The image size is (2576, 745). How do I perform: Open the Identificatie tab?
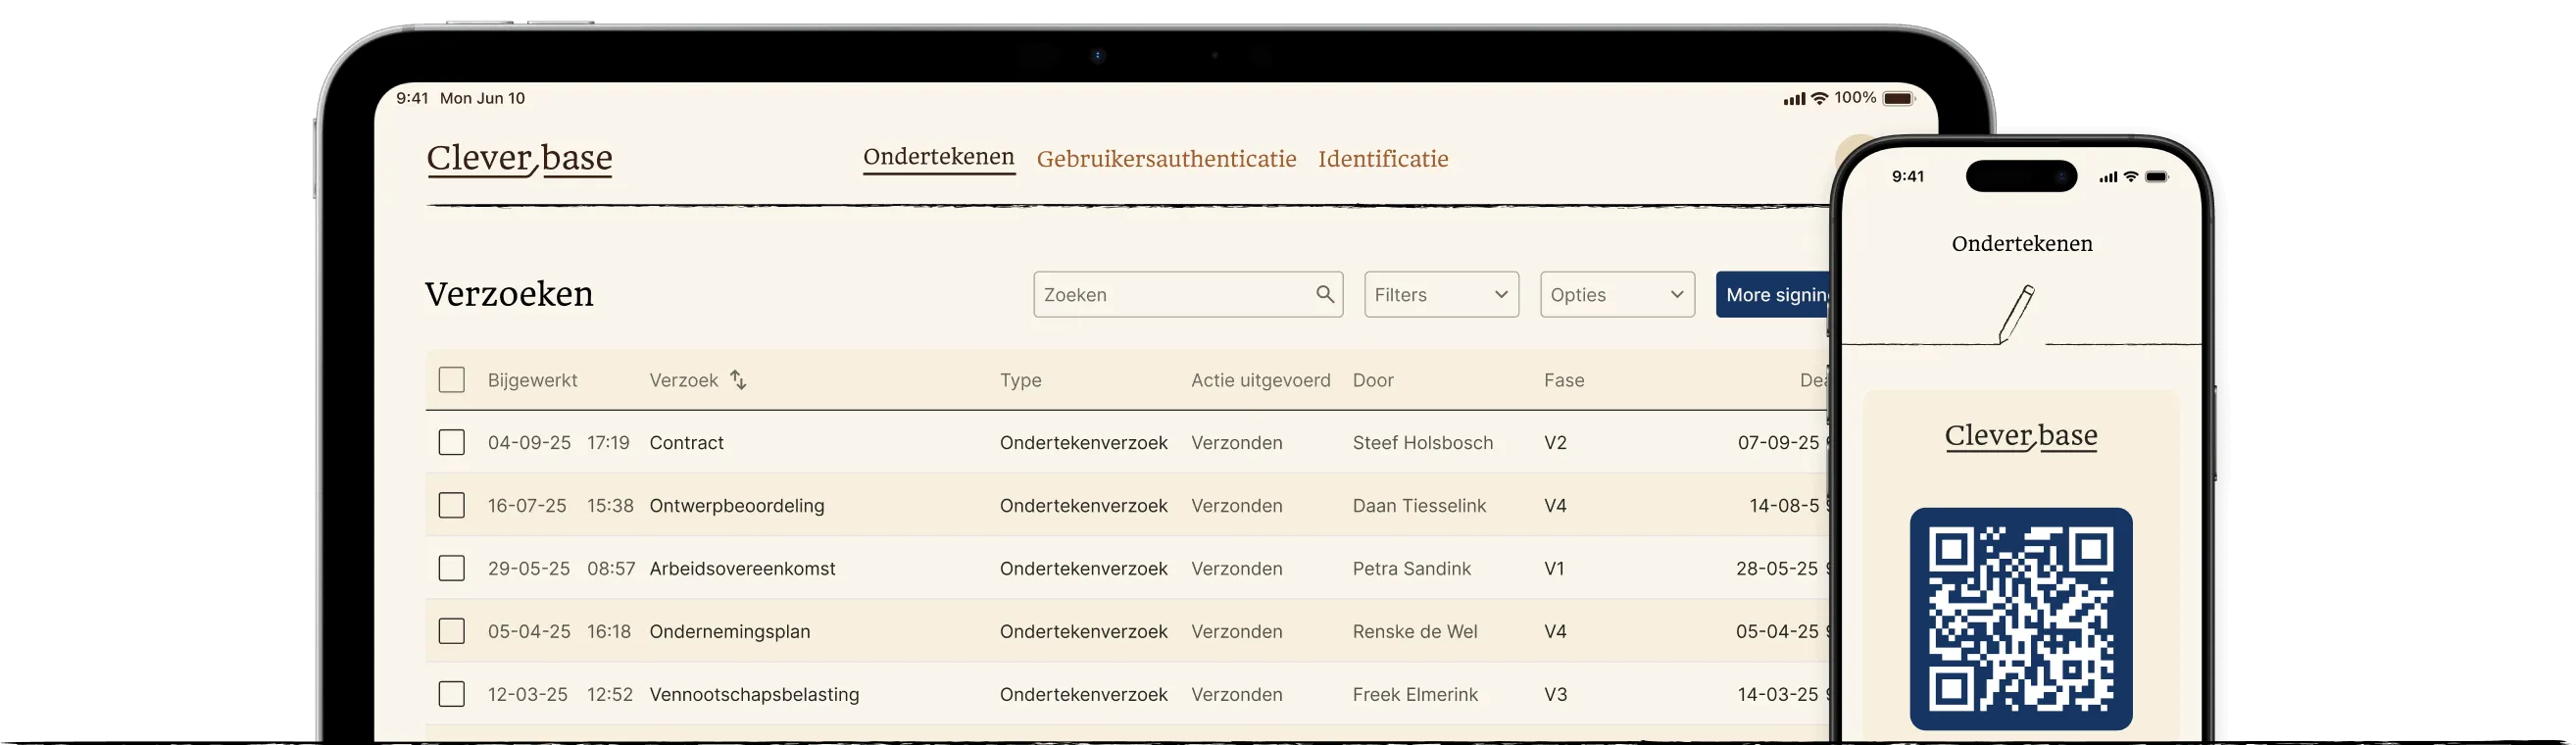tap(1382, 159)
